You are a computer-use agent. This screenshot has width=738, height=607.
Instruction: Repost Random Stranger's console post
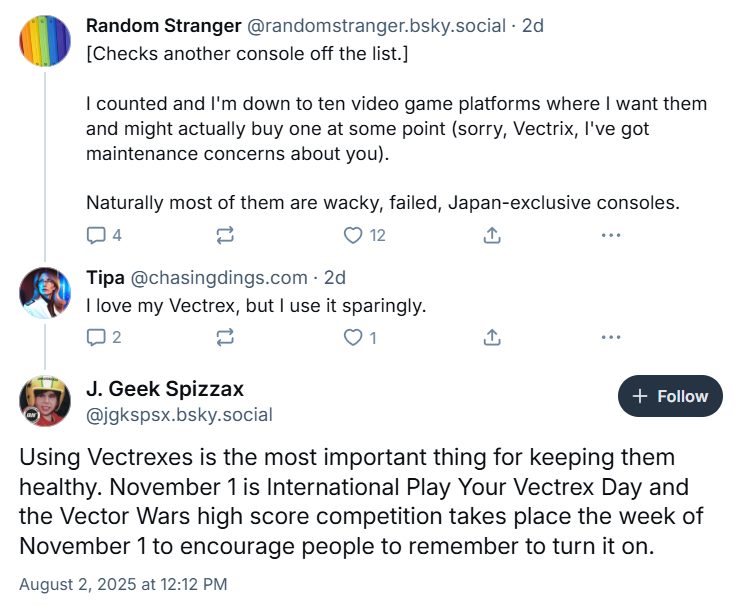pos(225,236)
